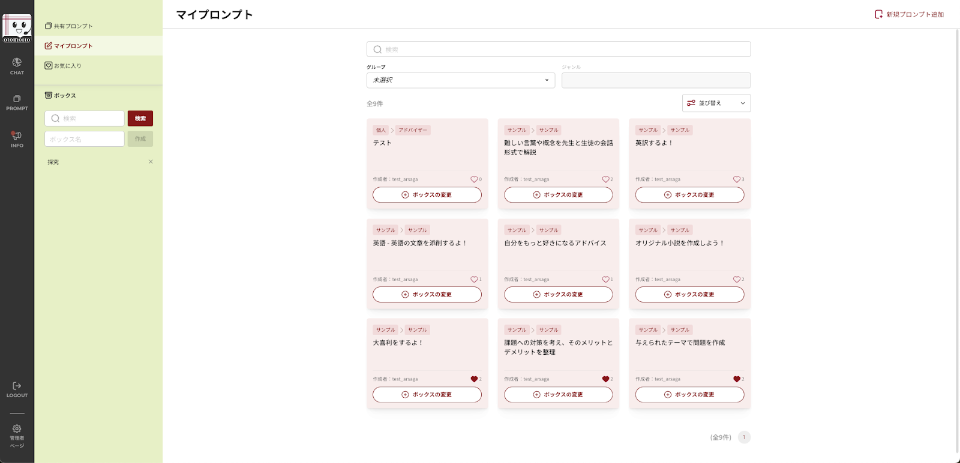The height and width of the screenshot is (463, 960).
Task: Click ボックスの変更 on the テスト card
Action: coord(427,195)
